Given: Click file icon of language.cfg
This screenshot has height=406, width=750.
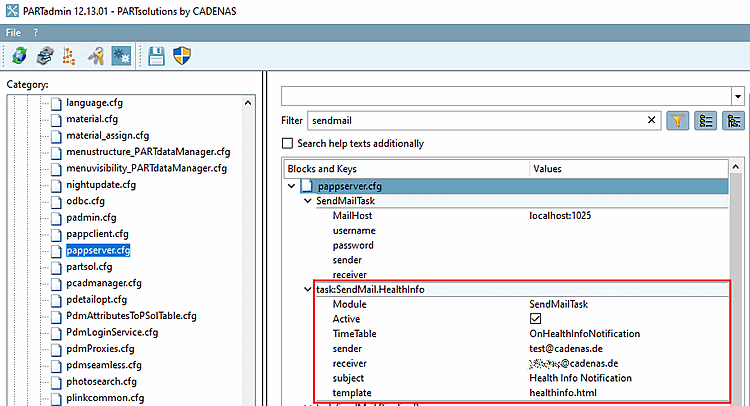Looking at the screenshot, I should point(56,103).
